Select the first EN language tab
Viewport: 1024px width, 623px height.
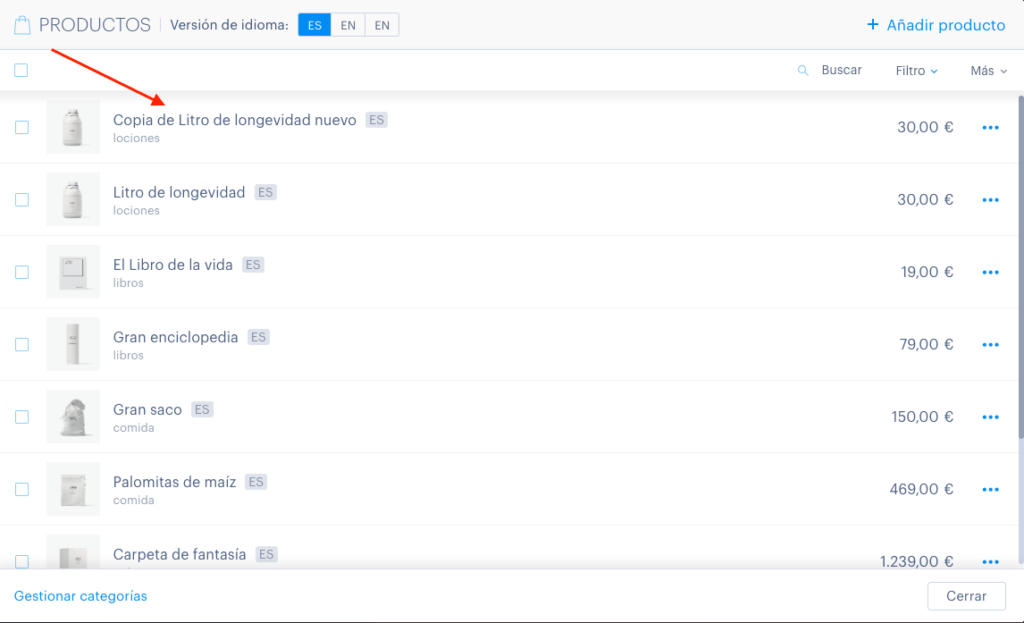point(348,25)
